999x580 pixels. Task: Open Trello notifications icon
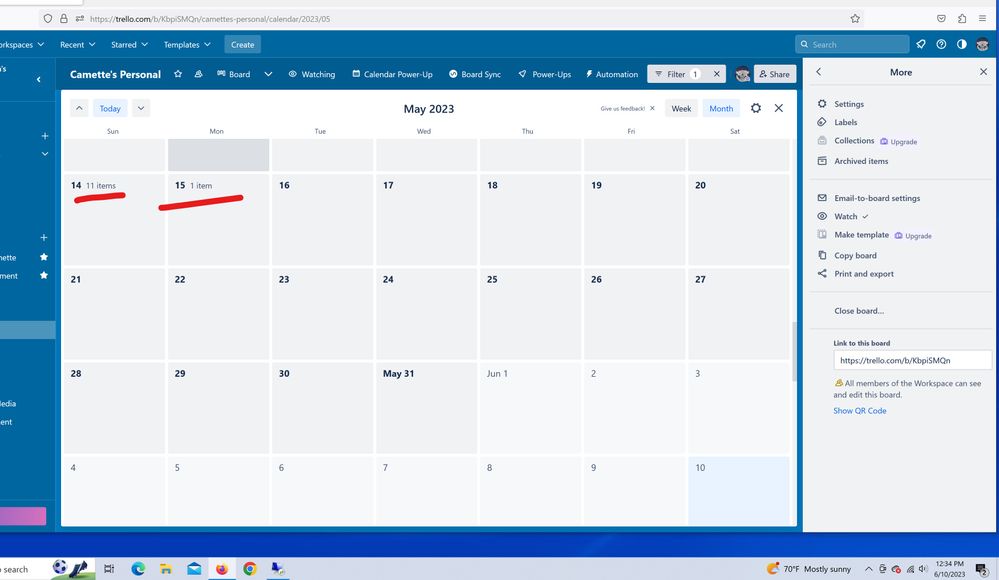(x=921, y=45)
